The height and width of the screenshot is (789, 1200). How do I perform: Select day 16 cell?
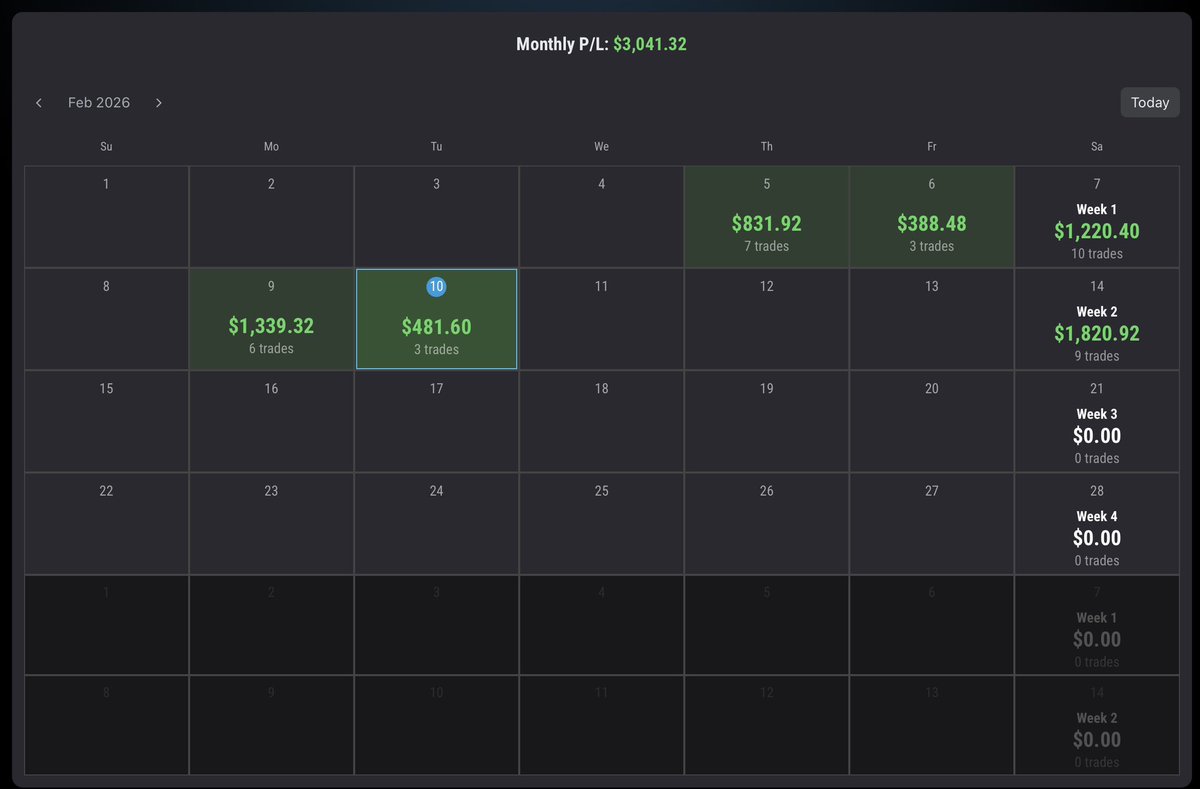(271, 421)
